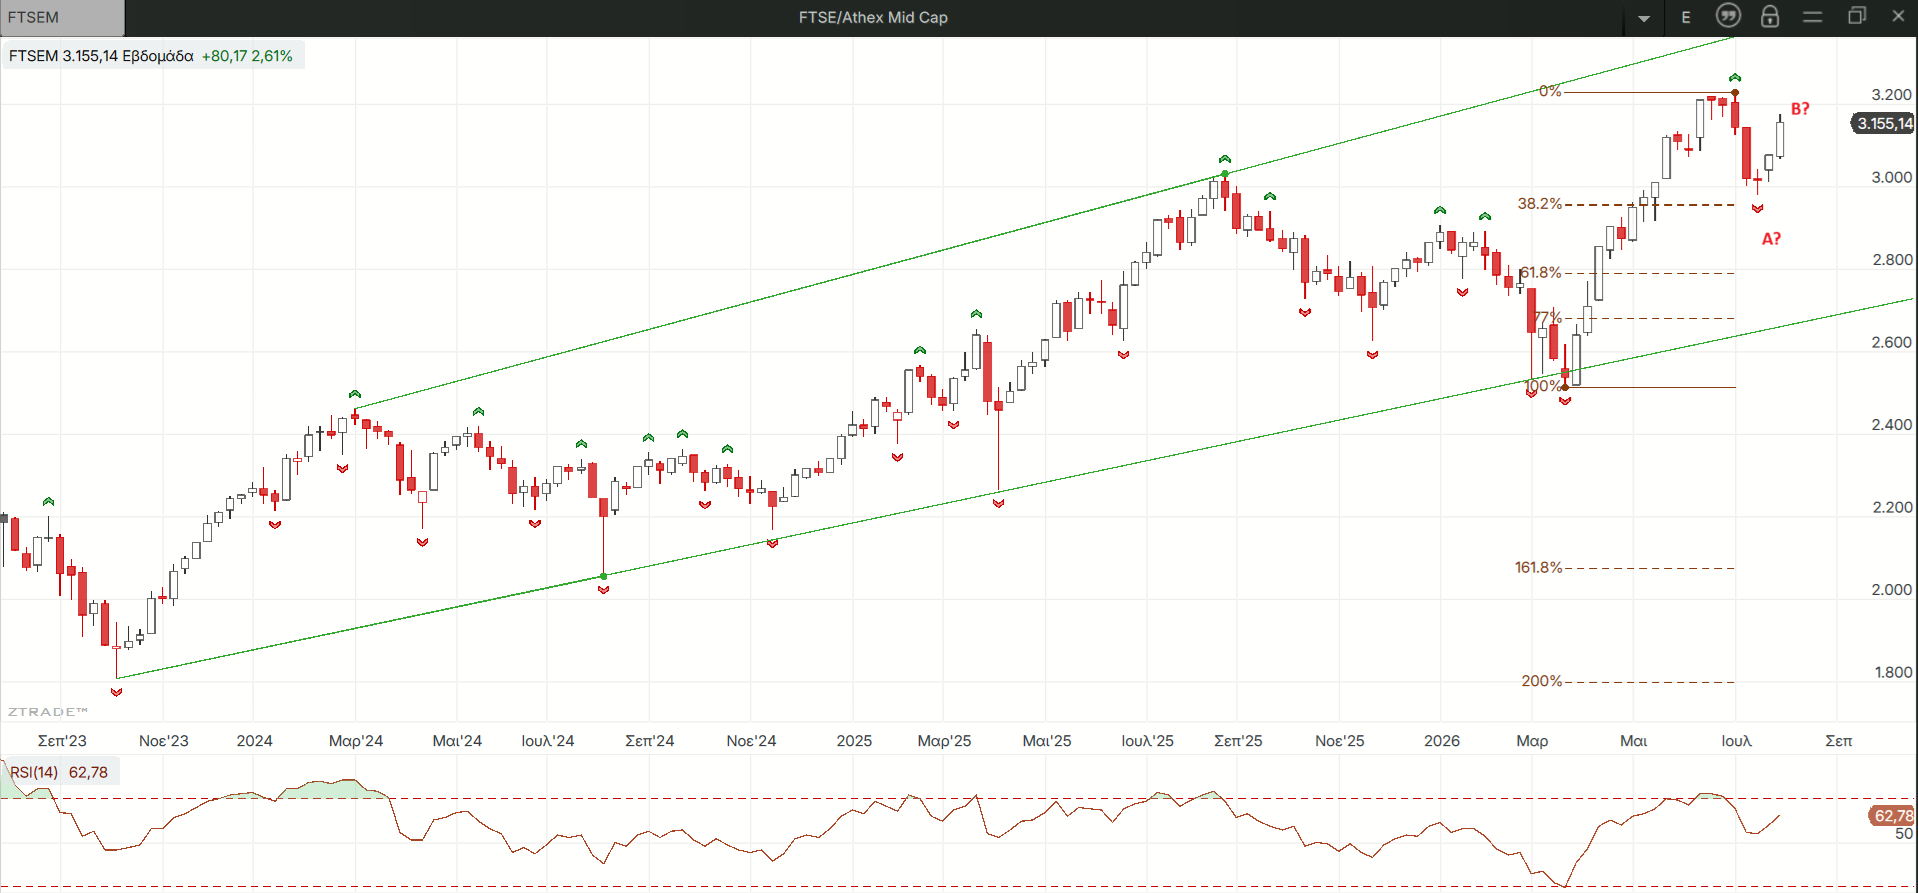This screenshot has height=893, width=1918.
Task: Select the Fibonacci 38.2% level label
Action: pos(1540,204)
